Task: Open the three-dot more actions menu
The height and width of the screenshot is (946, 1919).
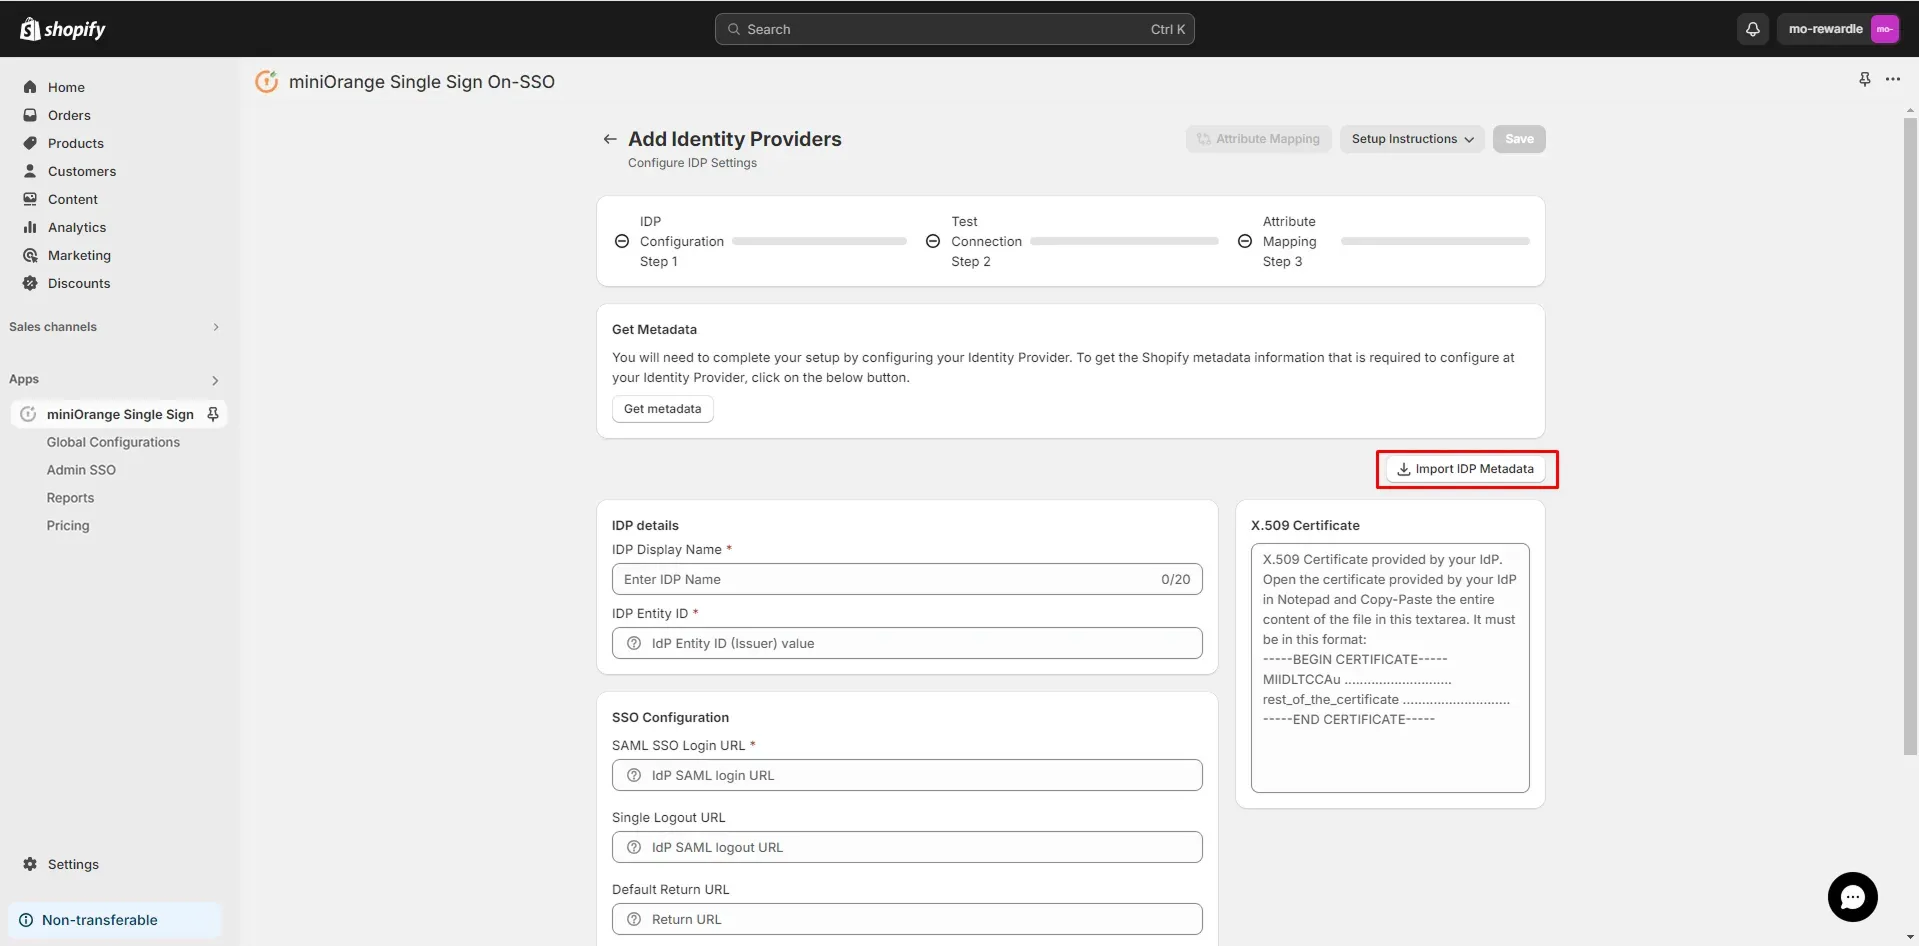Action: coord(1892,79)
